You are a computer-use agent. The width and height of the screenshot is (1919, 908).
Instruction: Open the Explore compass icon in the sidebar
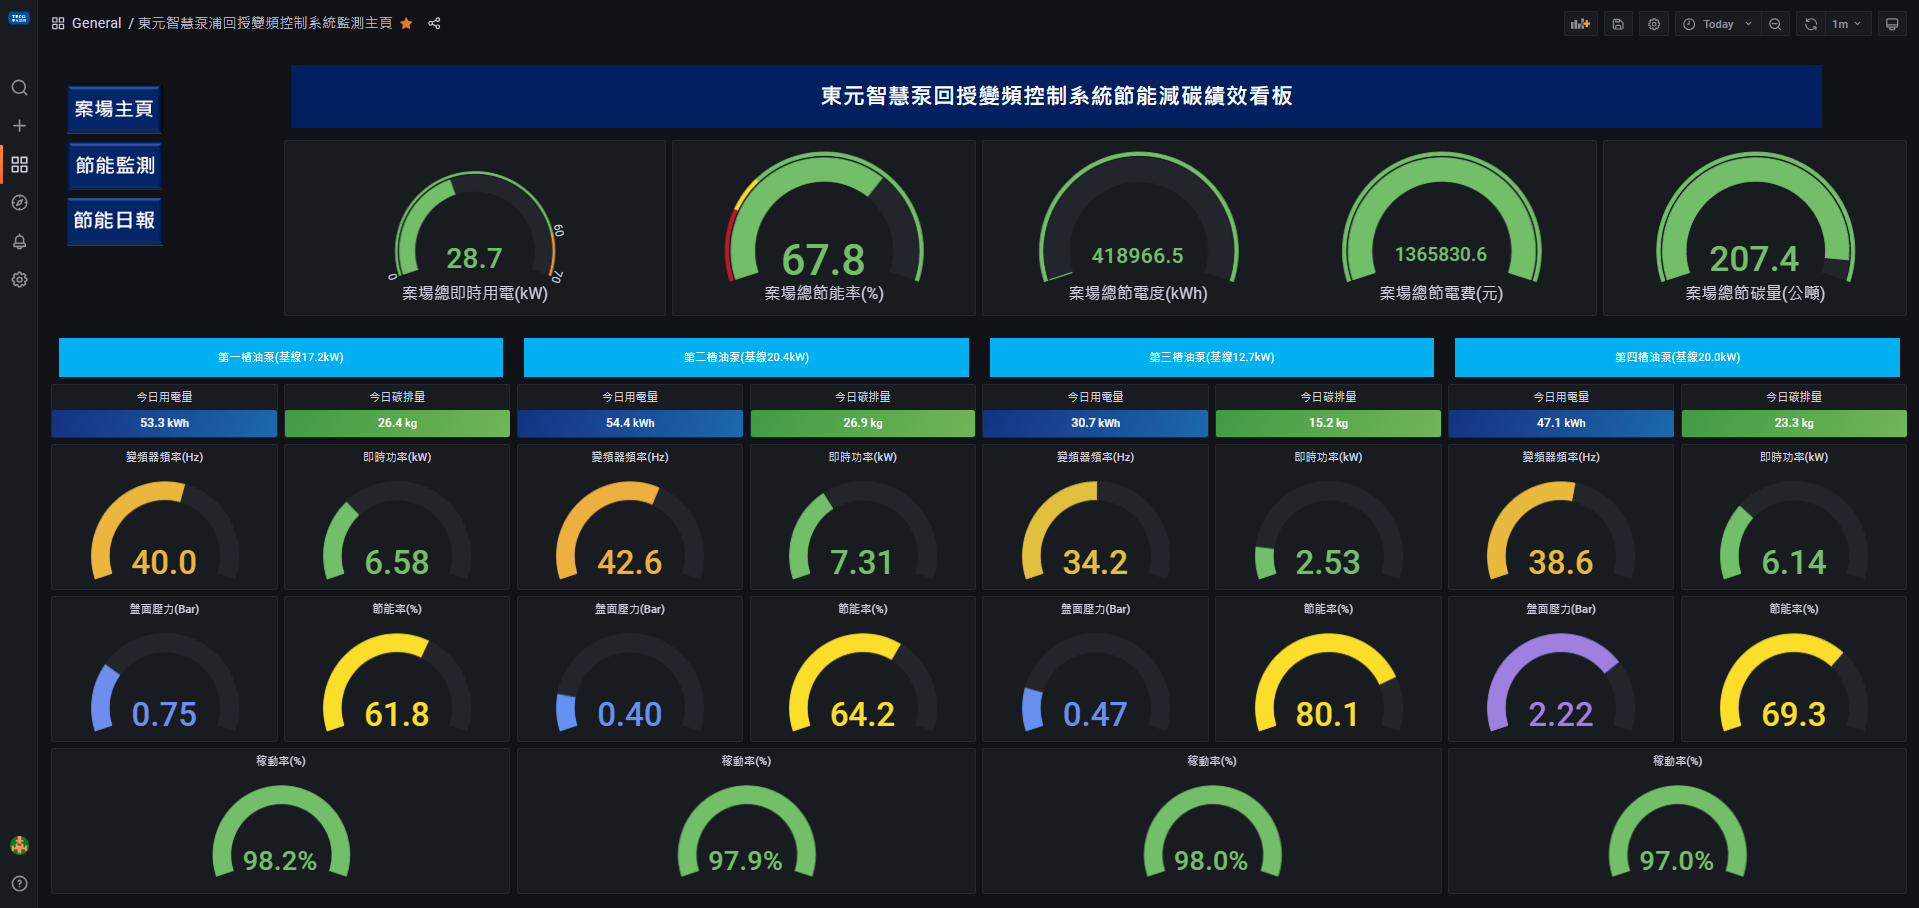pyautogui.click(x=19, y=202)
